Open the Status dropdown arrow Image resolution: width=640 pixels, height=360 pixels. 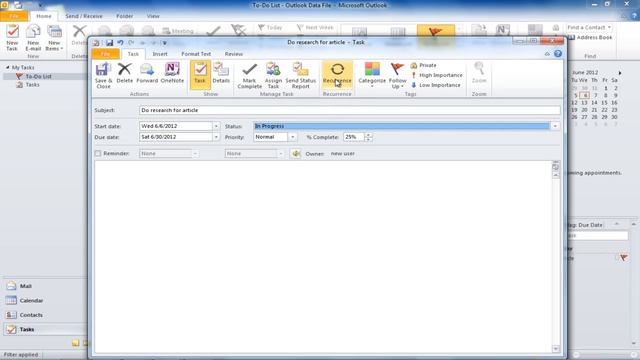[555, 126]
